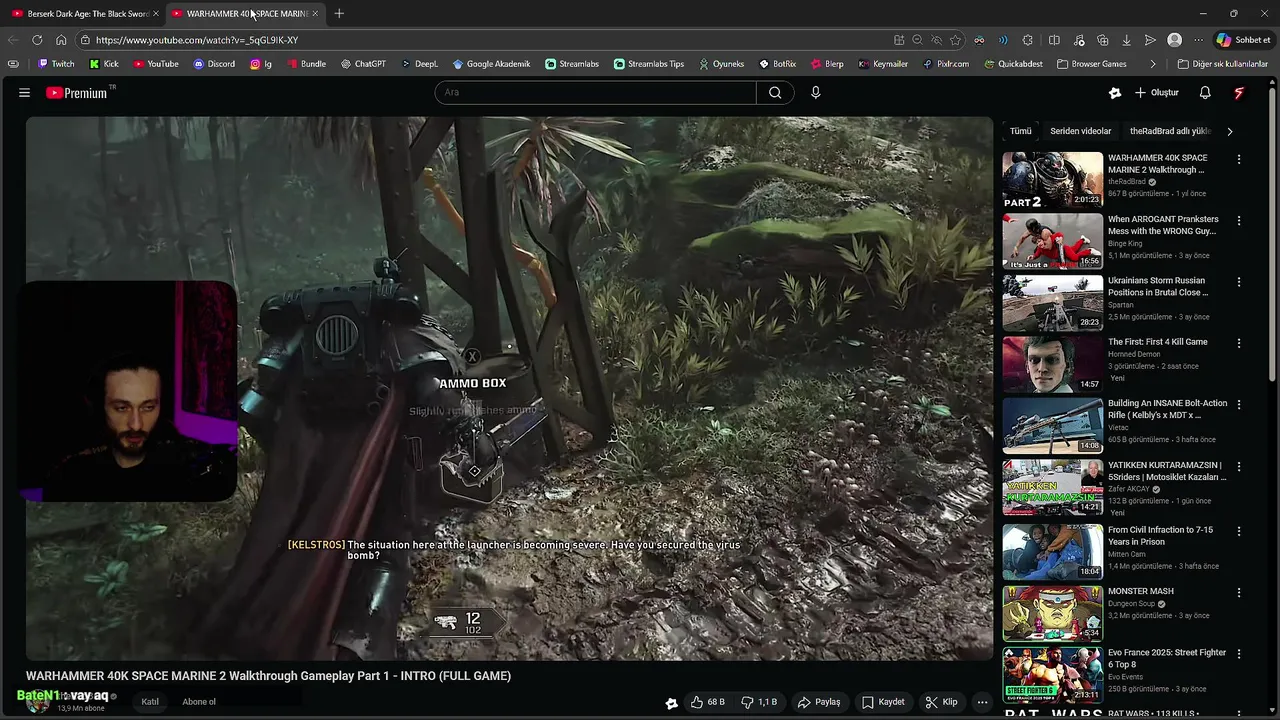Viewport: 1280px width, 720px height.
Task: Show next filter chips arrow
Action: point(1229,131)
